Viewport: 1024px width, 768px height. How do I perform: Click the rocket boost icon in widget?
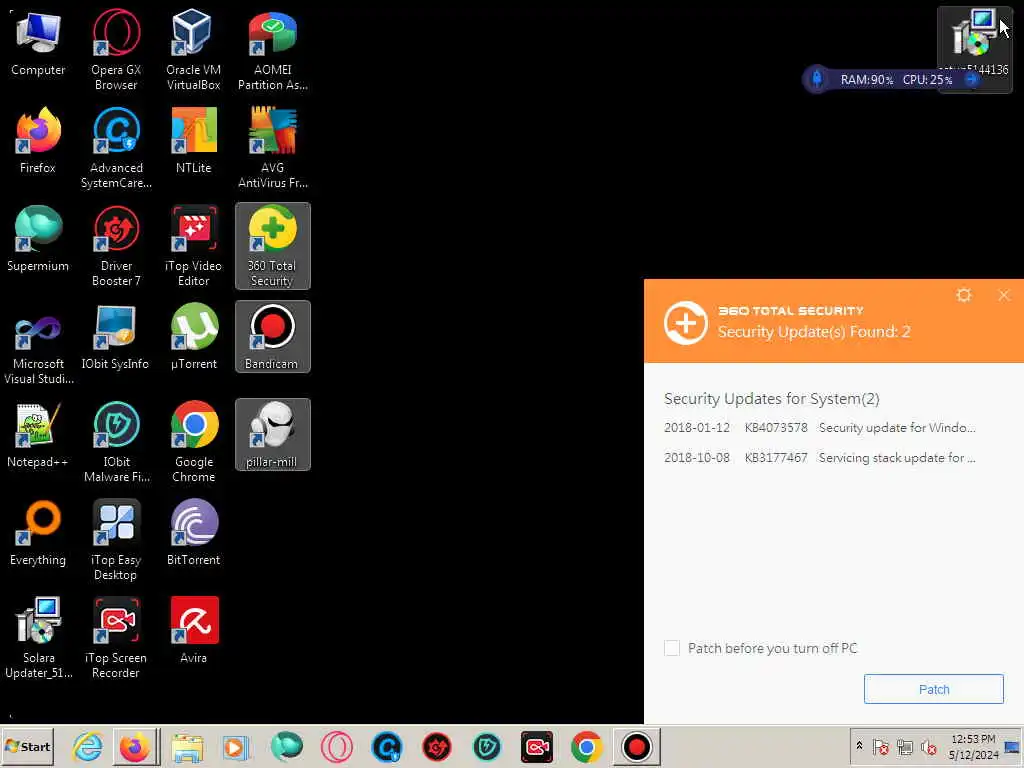click(x=816, y=80)
